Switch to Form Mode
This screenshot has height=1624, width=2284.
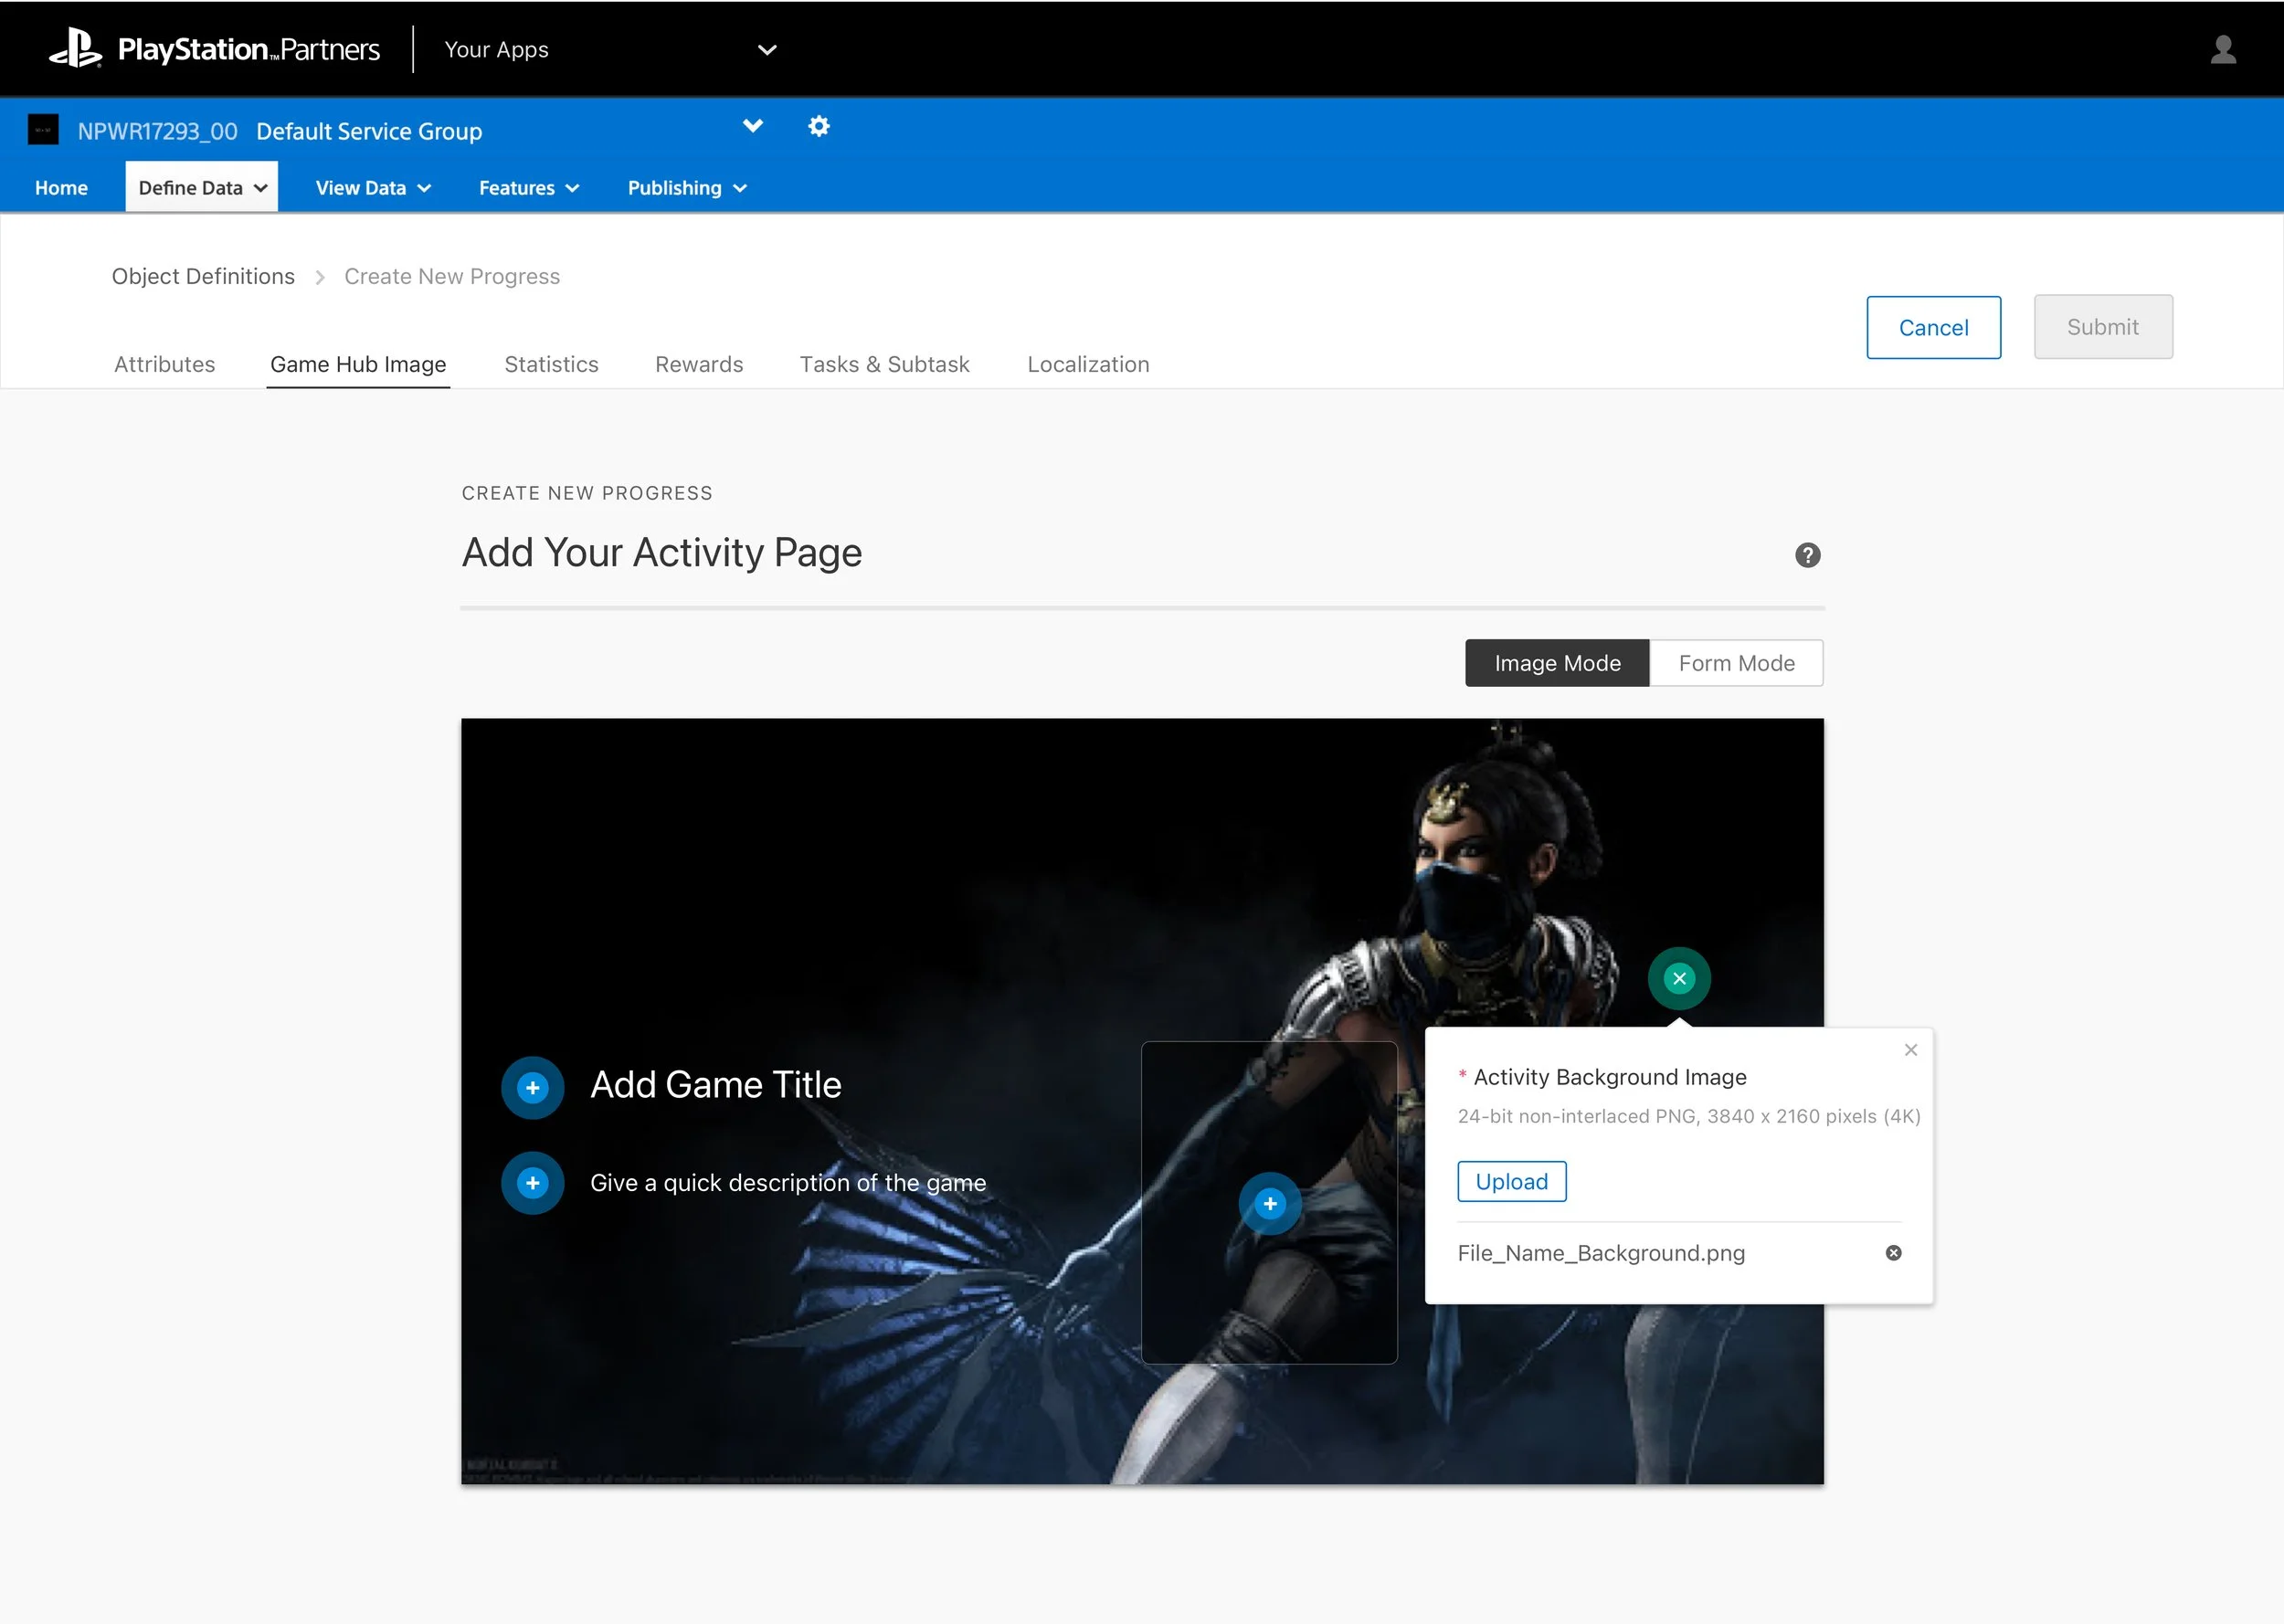click(x=1735, y=663)
